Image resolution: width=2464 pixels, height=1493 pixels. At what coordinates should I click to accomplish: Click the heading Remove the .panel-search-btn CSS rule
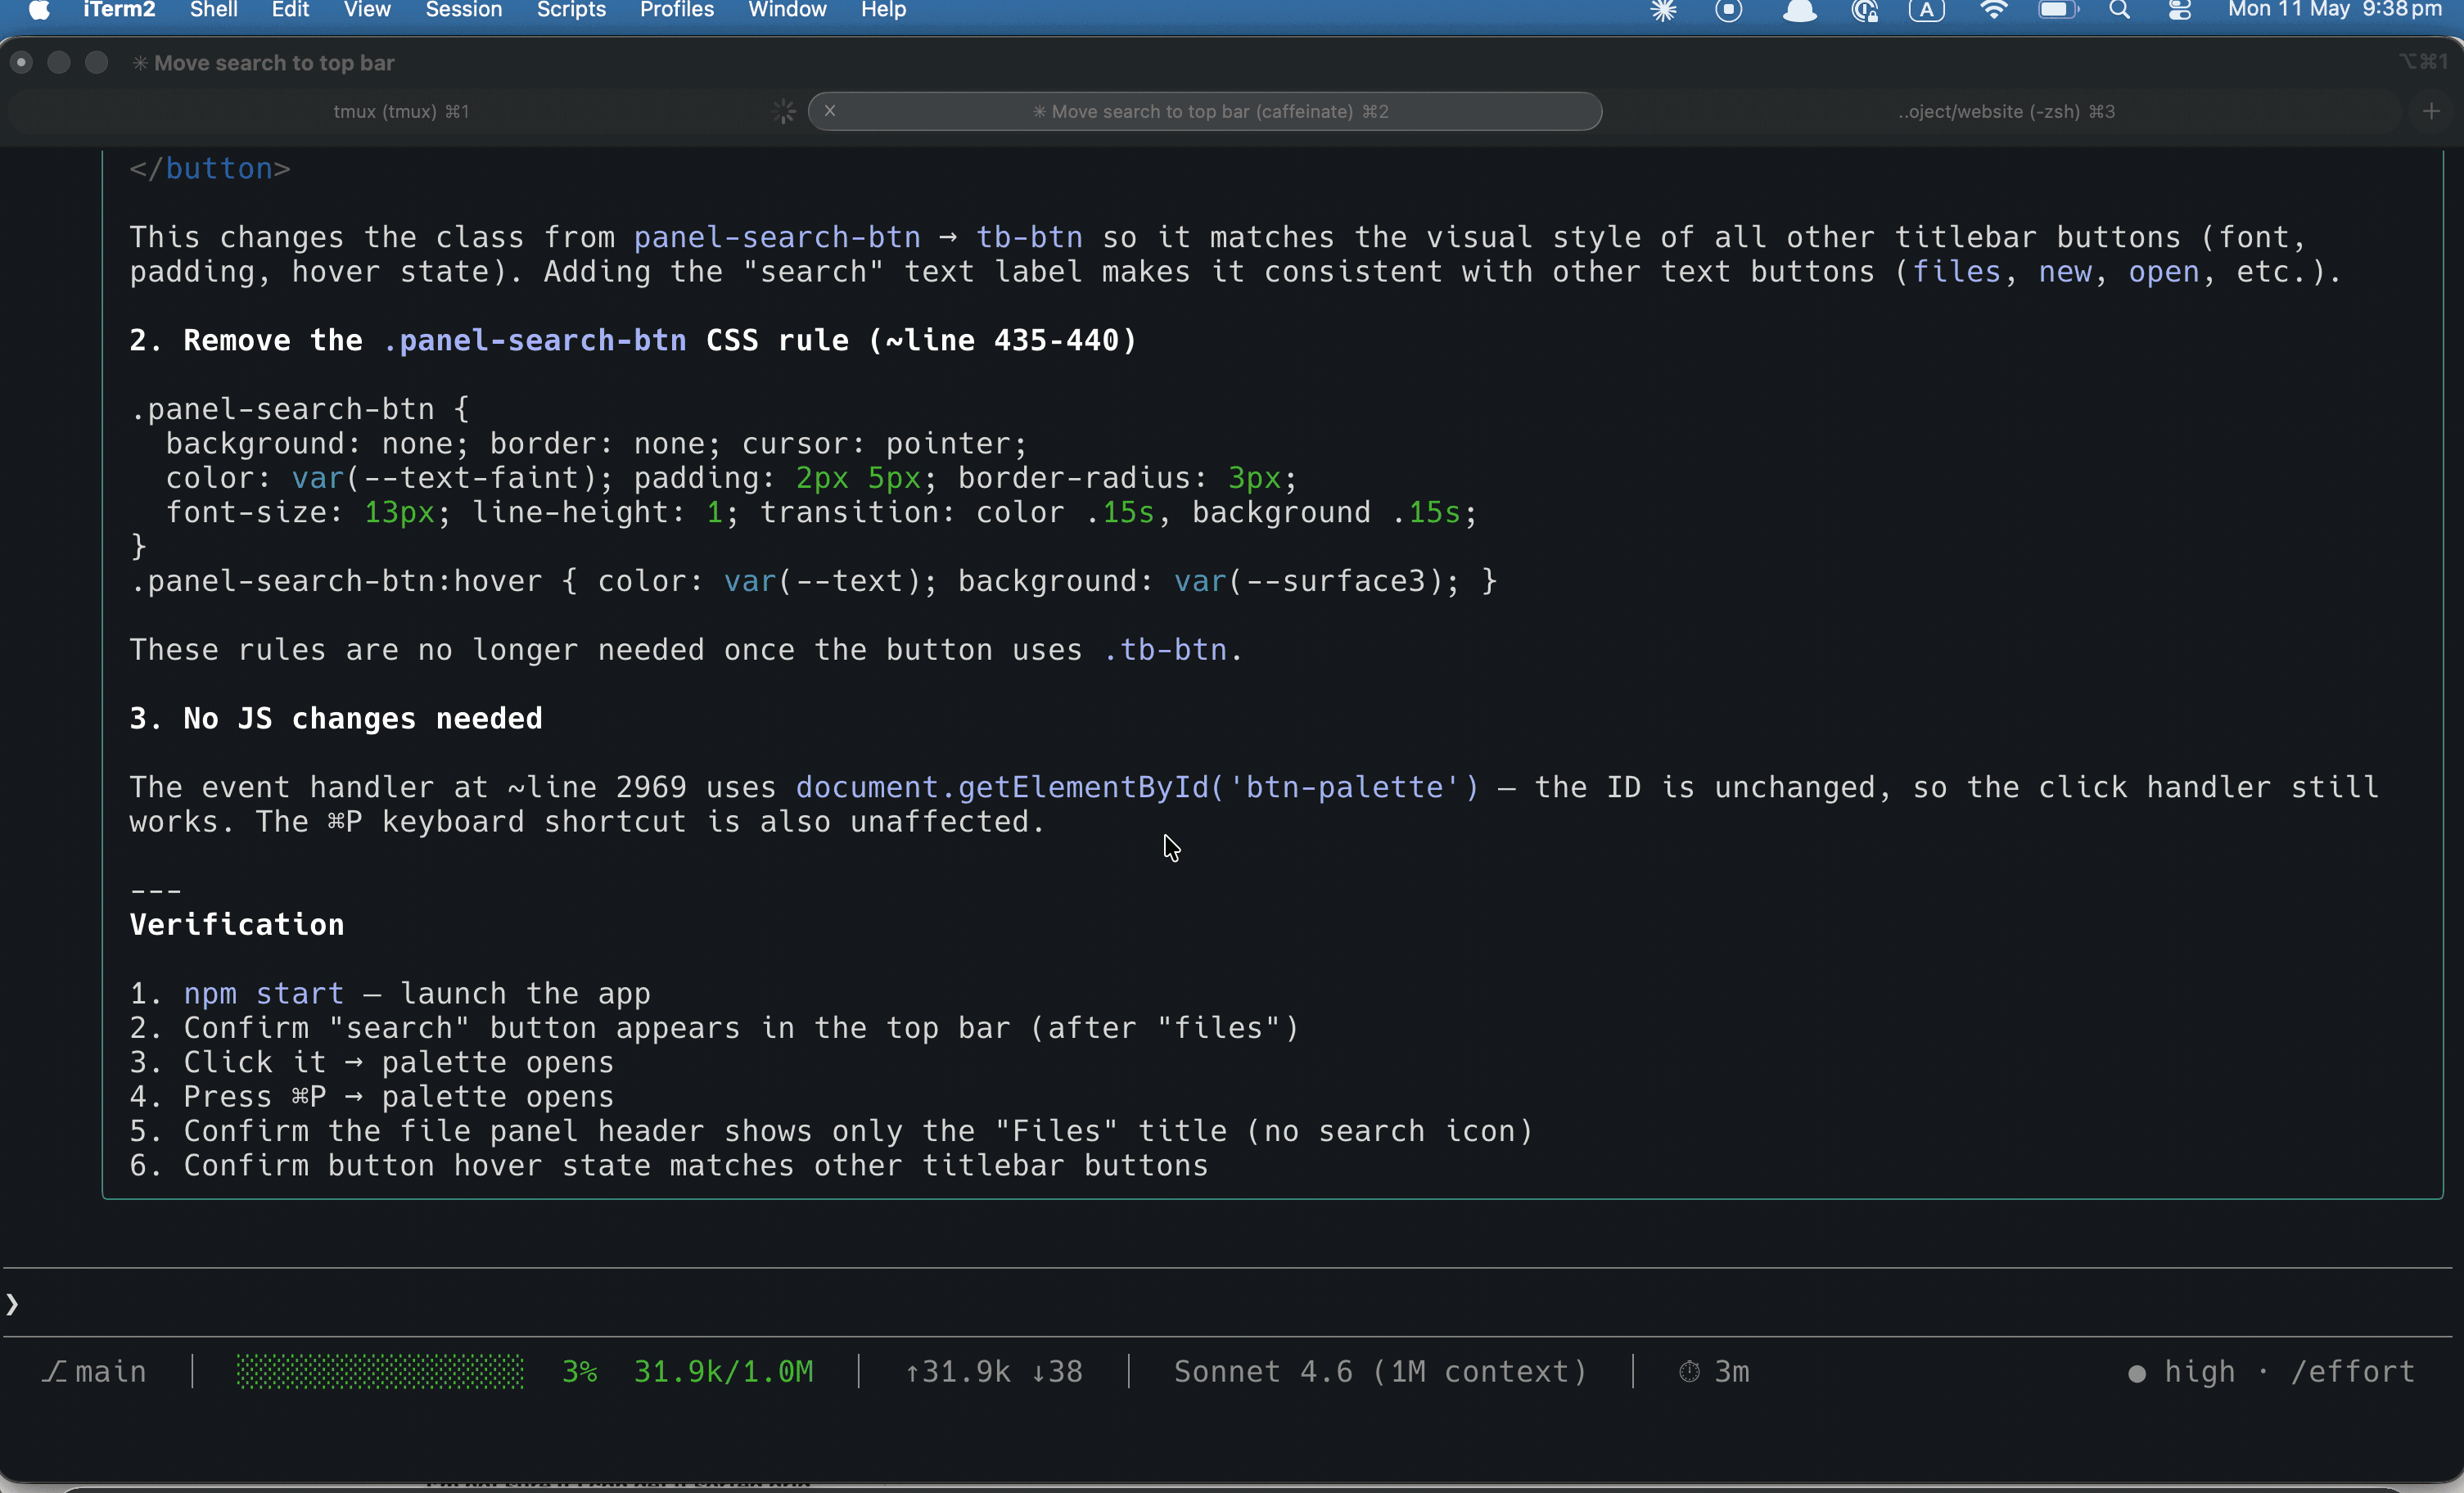pyautogui.click(x=633, y=340)
